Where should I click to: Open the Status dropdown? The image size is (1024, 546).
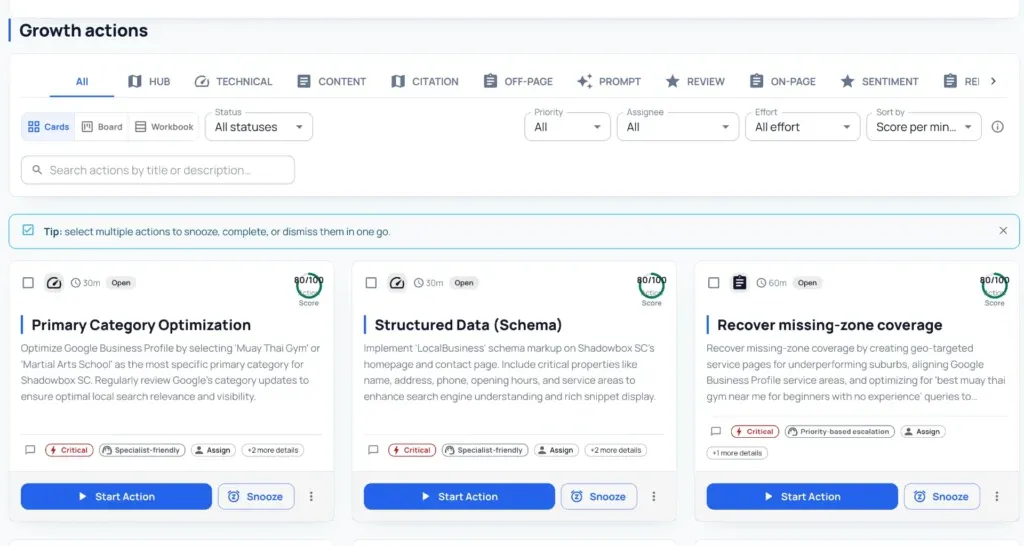tap(259, 127)
